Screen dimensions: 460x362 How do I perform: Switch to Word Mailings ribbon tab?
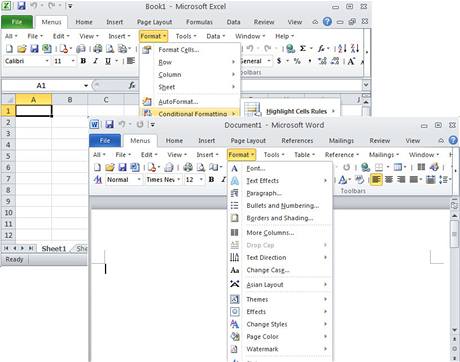tap(341, 141)
